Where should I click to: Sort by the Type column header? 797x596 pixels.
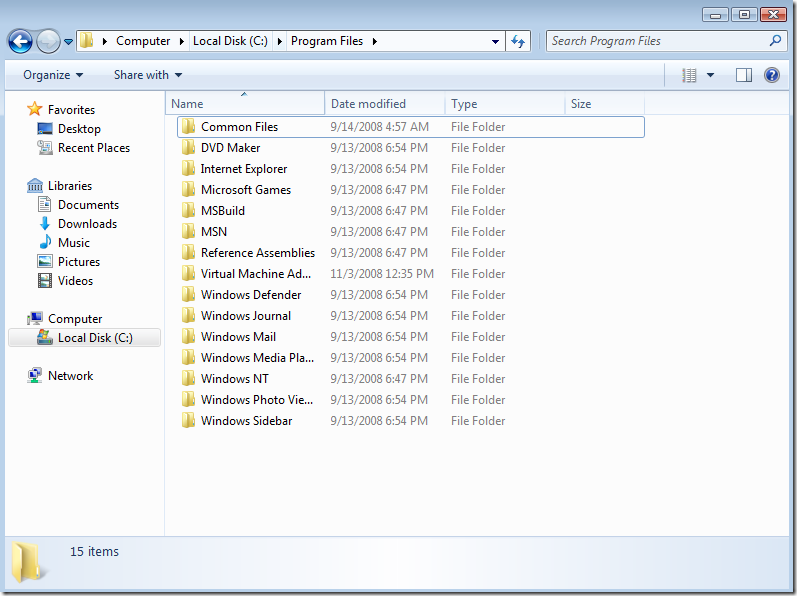[x=505, y=104]
